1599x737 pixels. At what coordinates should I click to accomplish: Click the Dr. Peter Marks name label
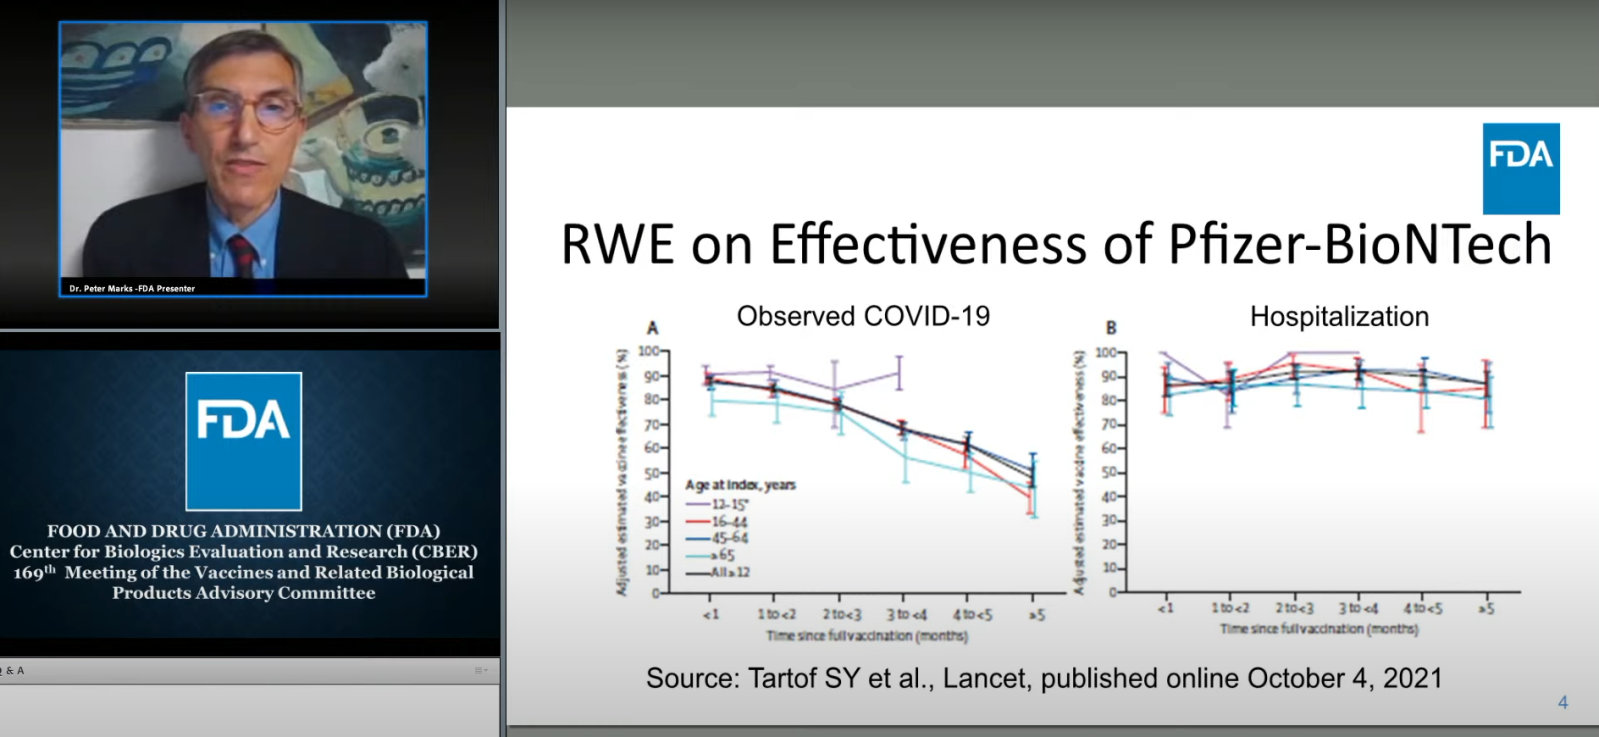(x=132, y=288)
